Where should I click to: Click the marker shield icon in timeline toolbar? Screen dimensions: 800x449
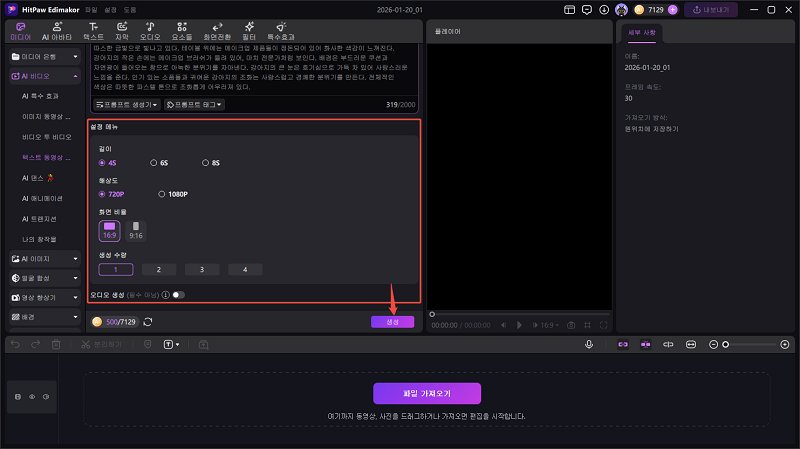[x=147, y=344]
